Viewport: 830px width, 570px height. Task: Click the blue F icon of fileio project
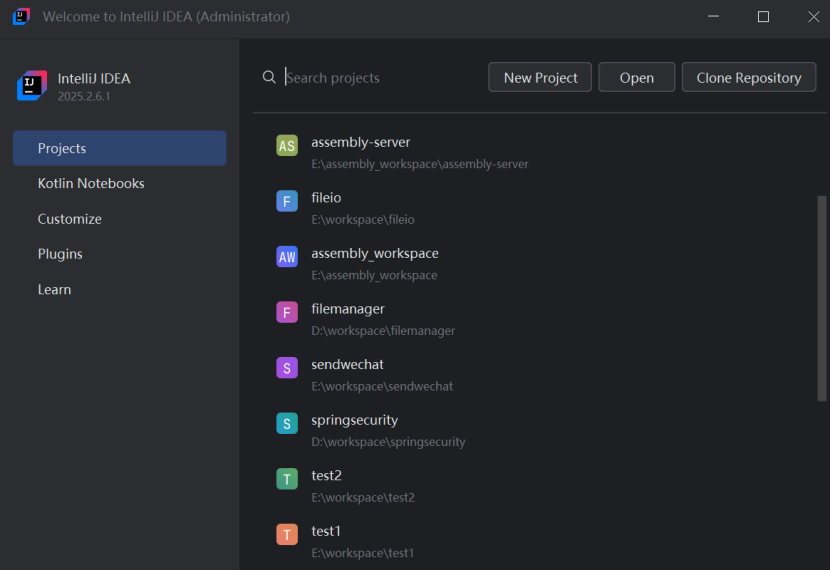(287, 201)
